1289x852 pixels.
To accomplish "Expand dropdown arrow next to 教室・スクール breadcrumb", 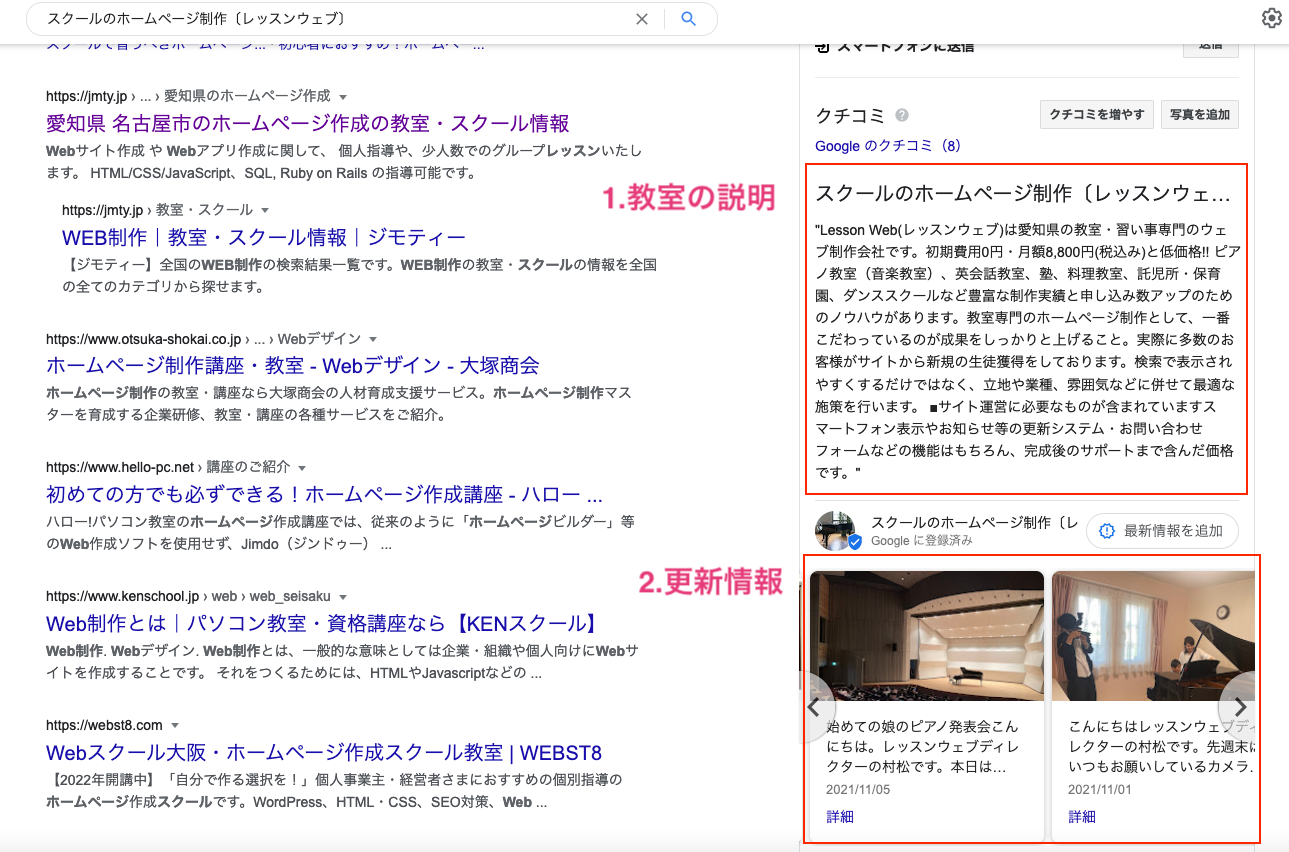I will pos(265,211).
